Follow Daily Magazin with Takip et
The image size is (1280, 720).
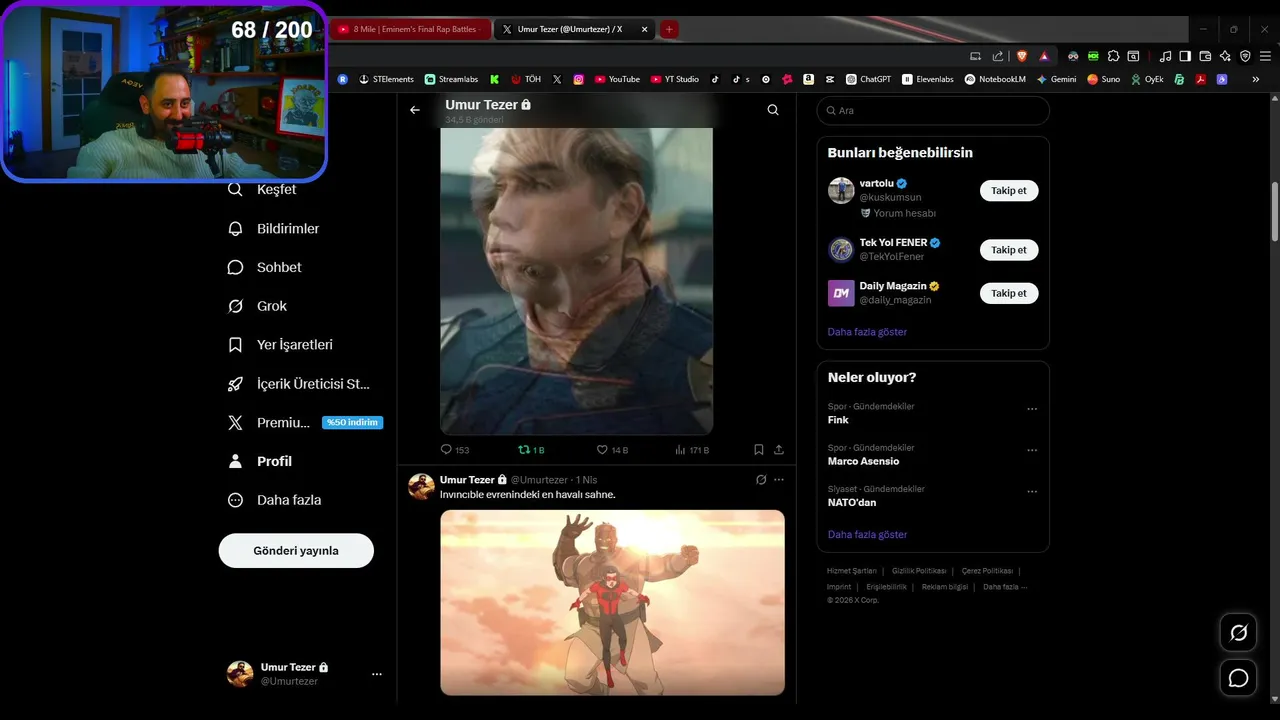click(1009, 293)
